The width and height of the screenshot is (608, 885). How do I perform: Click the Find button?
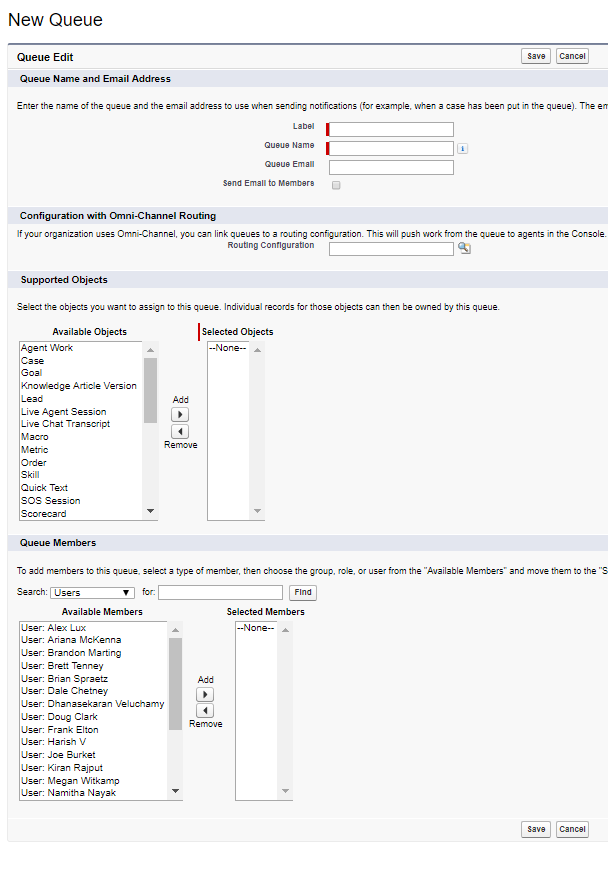pyautogui.click(x=303, y=592)
